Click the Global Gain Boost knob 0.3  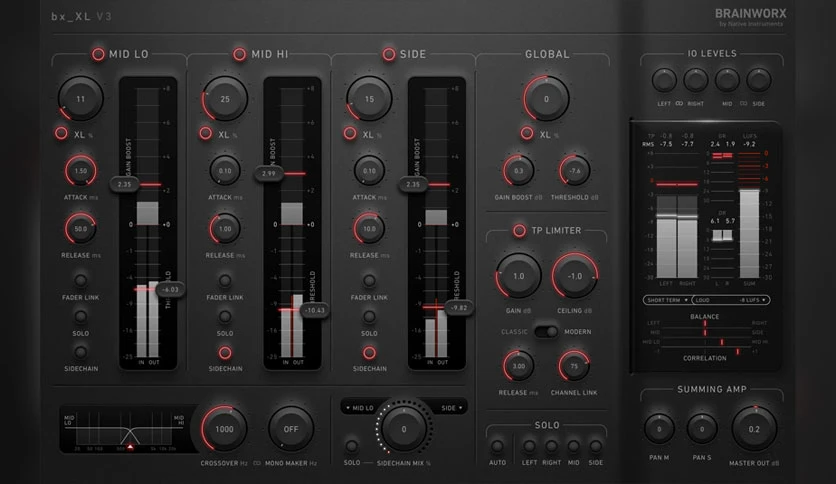click(518, 171)
